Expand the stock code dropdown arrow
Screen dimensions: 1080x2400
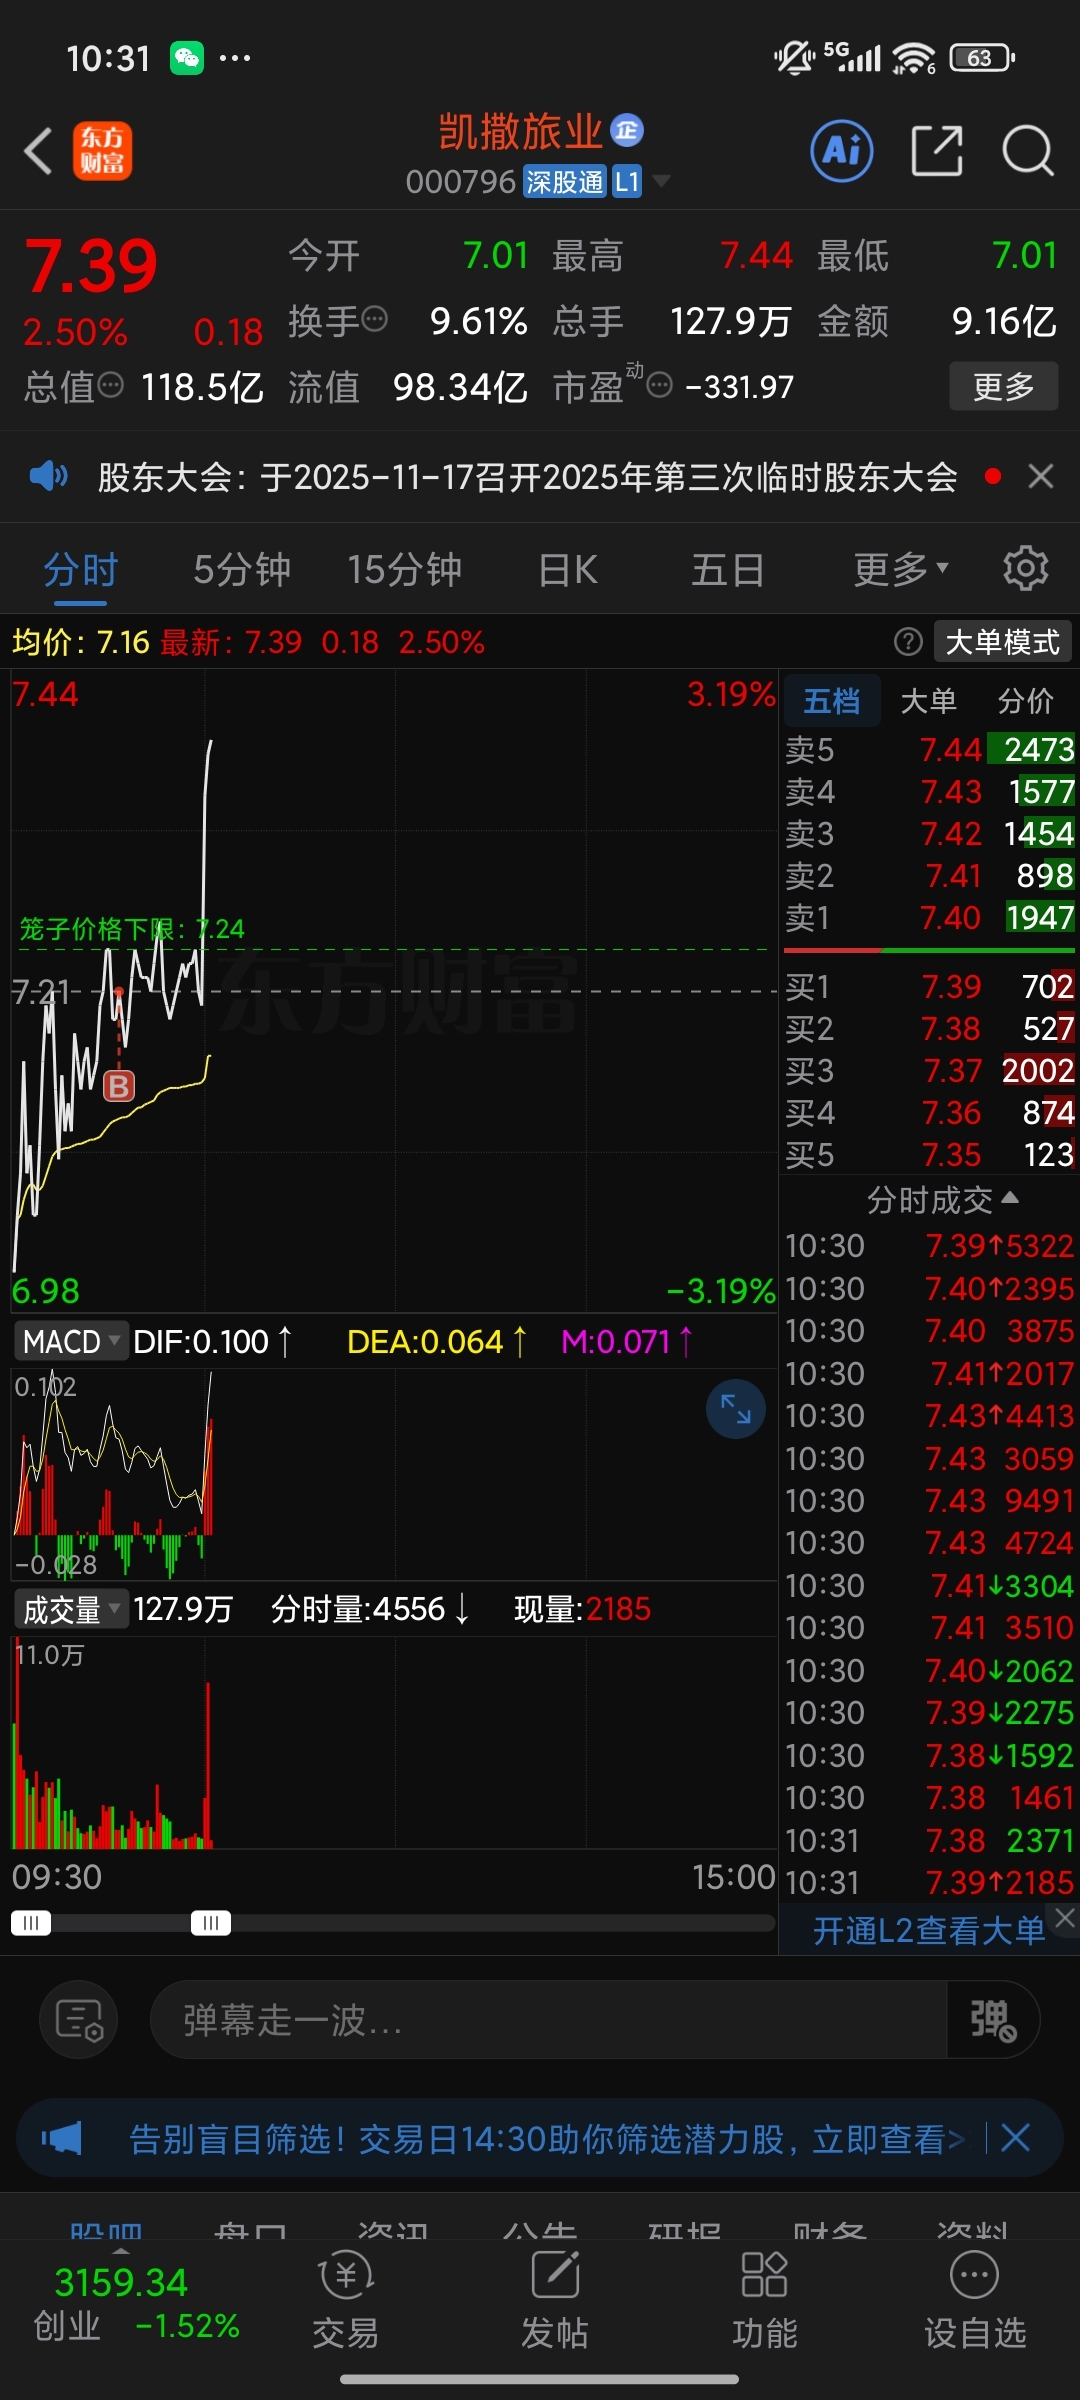(x=661, y=181)
